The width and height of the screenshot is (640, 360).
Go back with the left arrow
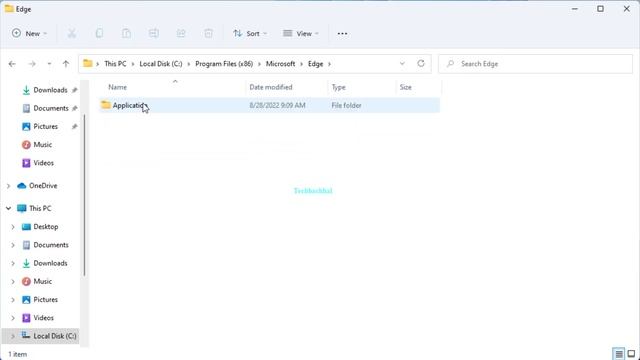pyautogui.click(x=12, y=64)
